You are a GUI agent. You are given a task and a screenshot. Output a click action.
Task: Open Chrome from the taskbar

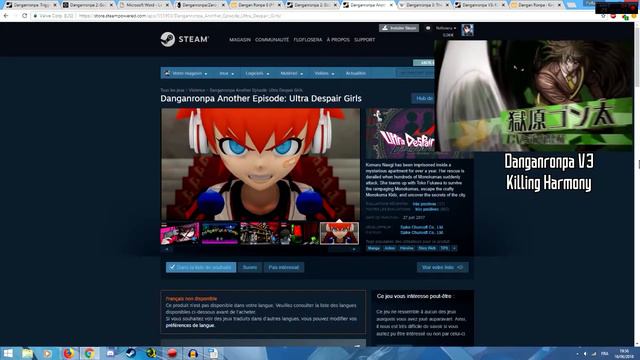(x=89, y=353)
